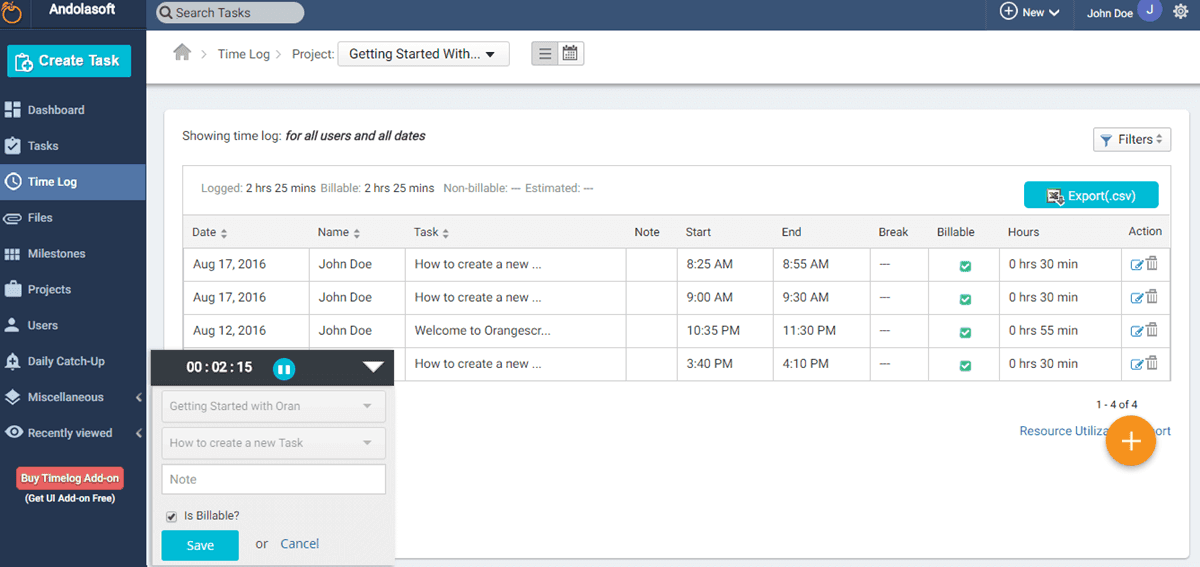The image size is (1200, 567).
Task: Delete the 9:00 AM time log entry
Action: coord(1151,297)
